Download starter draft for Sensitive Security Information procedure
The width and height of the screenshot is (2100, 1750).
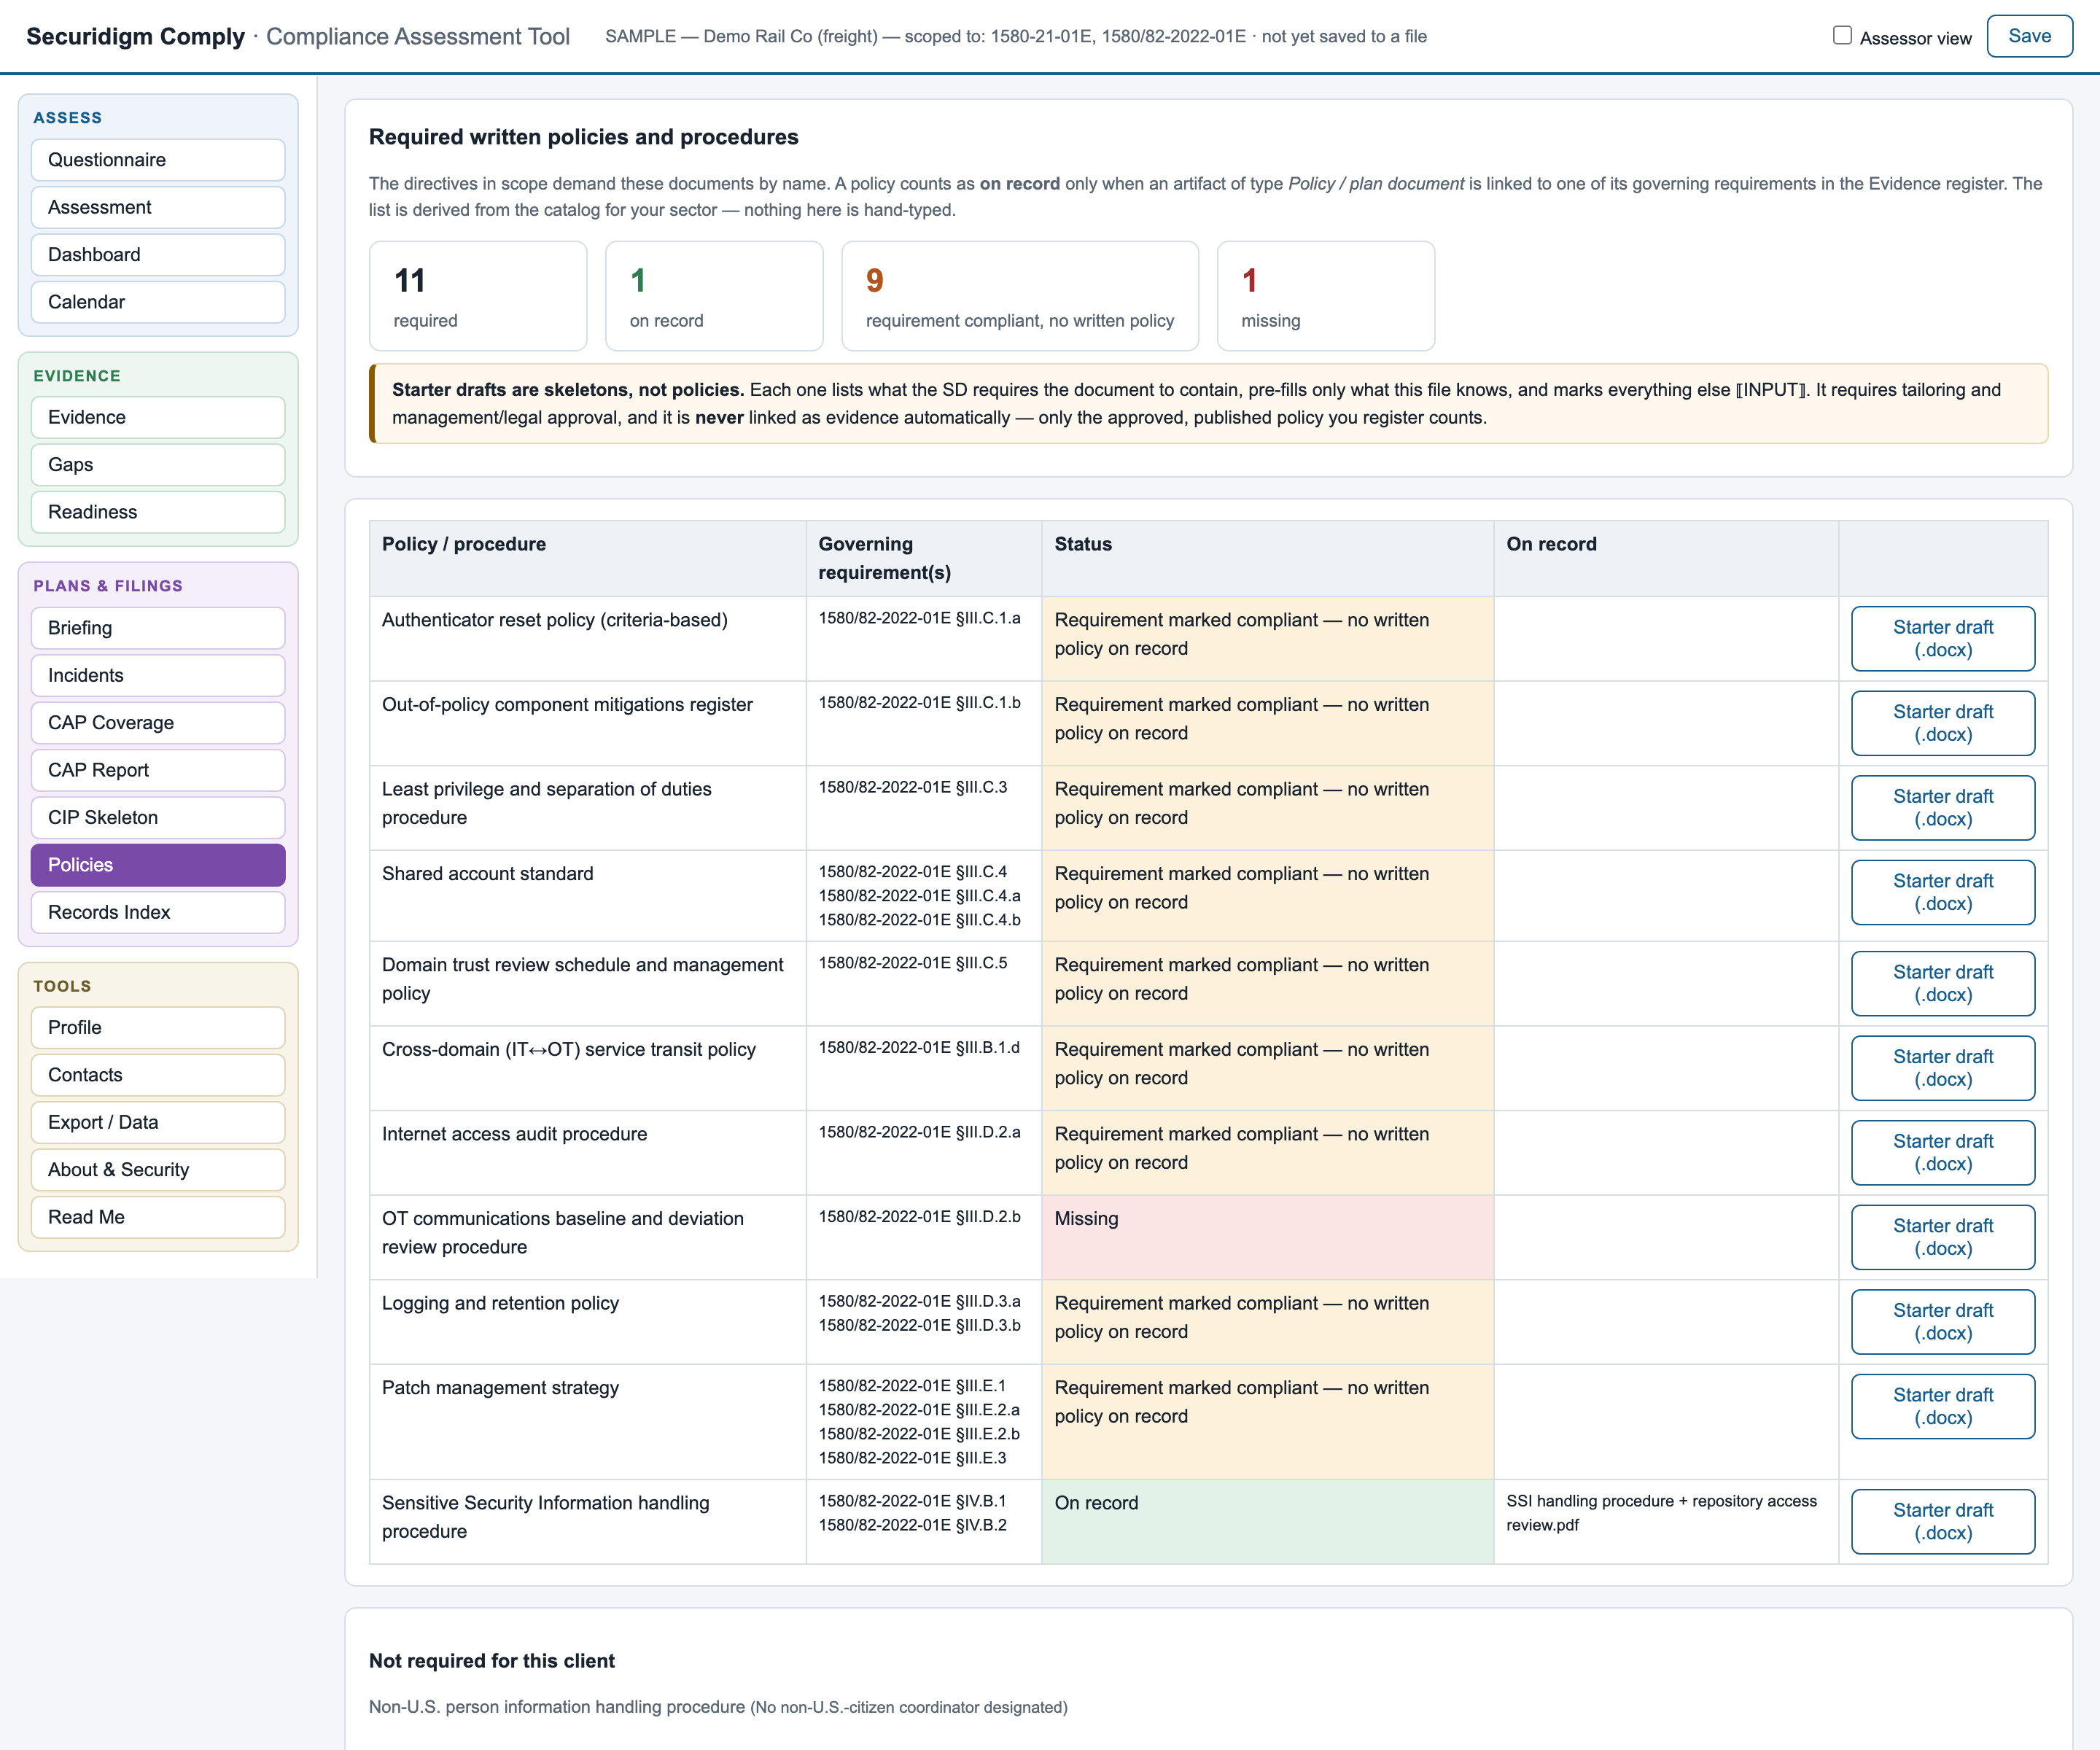(1943, 1522)
